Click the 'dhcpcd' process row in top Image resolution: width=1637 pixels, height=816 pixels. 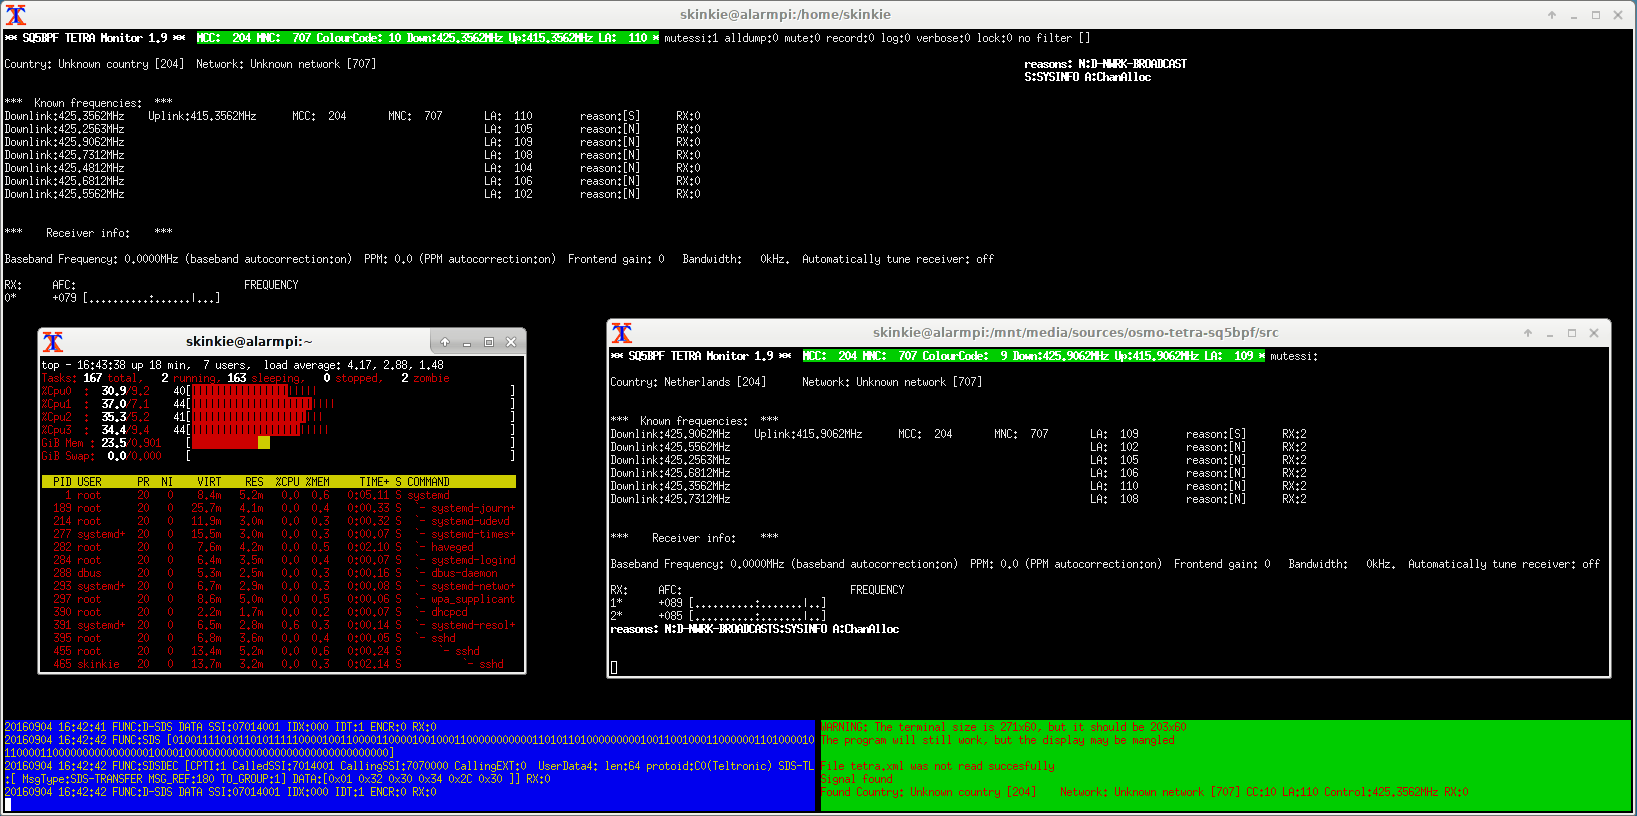(x=278, y=612)
